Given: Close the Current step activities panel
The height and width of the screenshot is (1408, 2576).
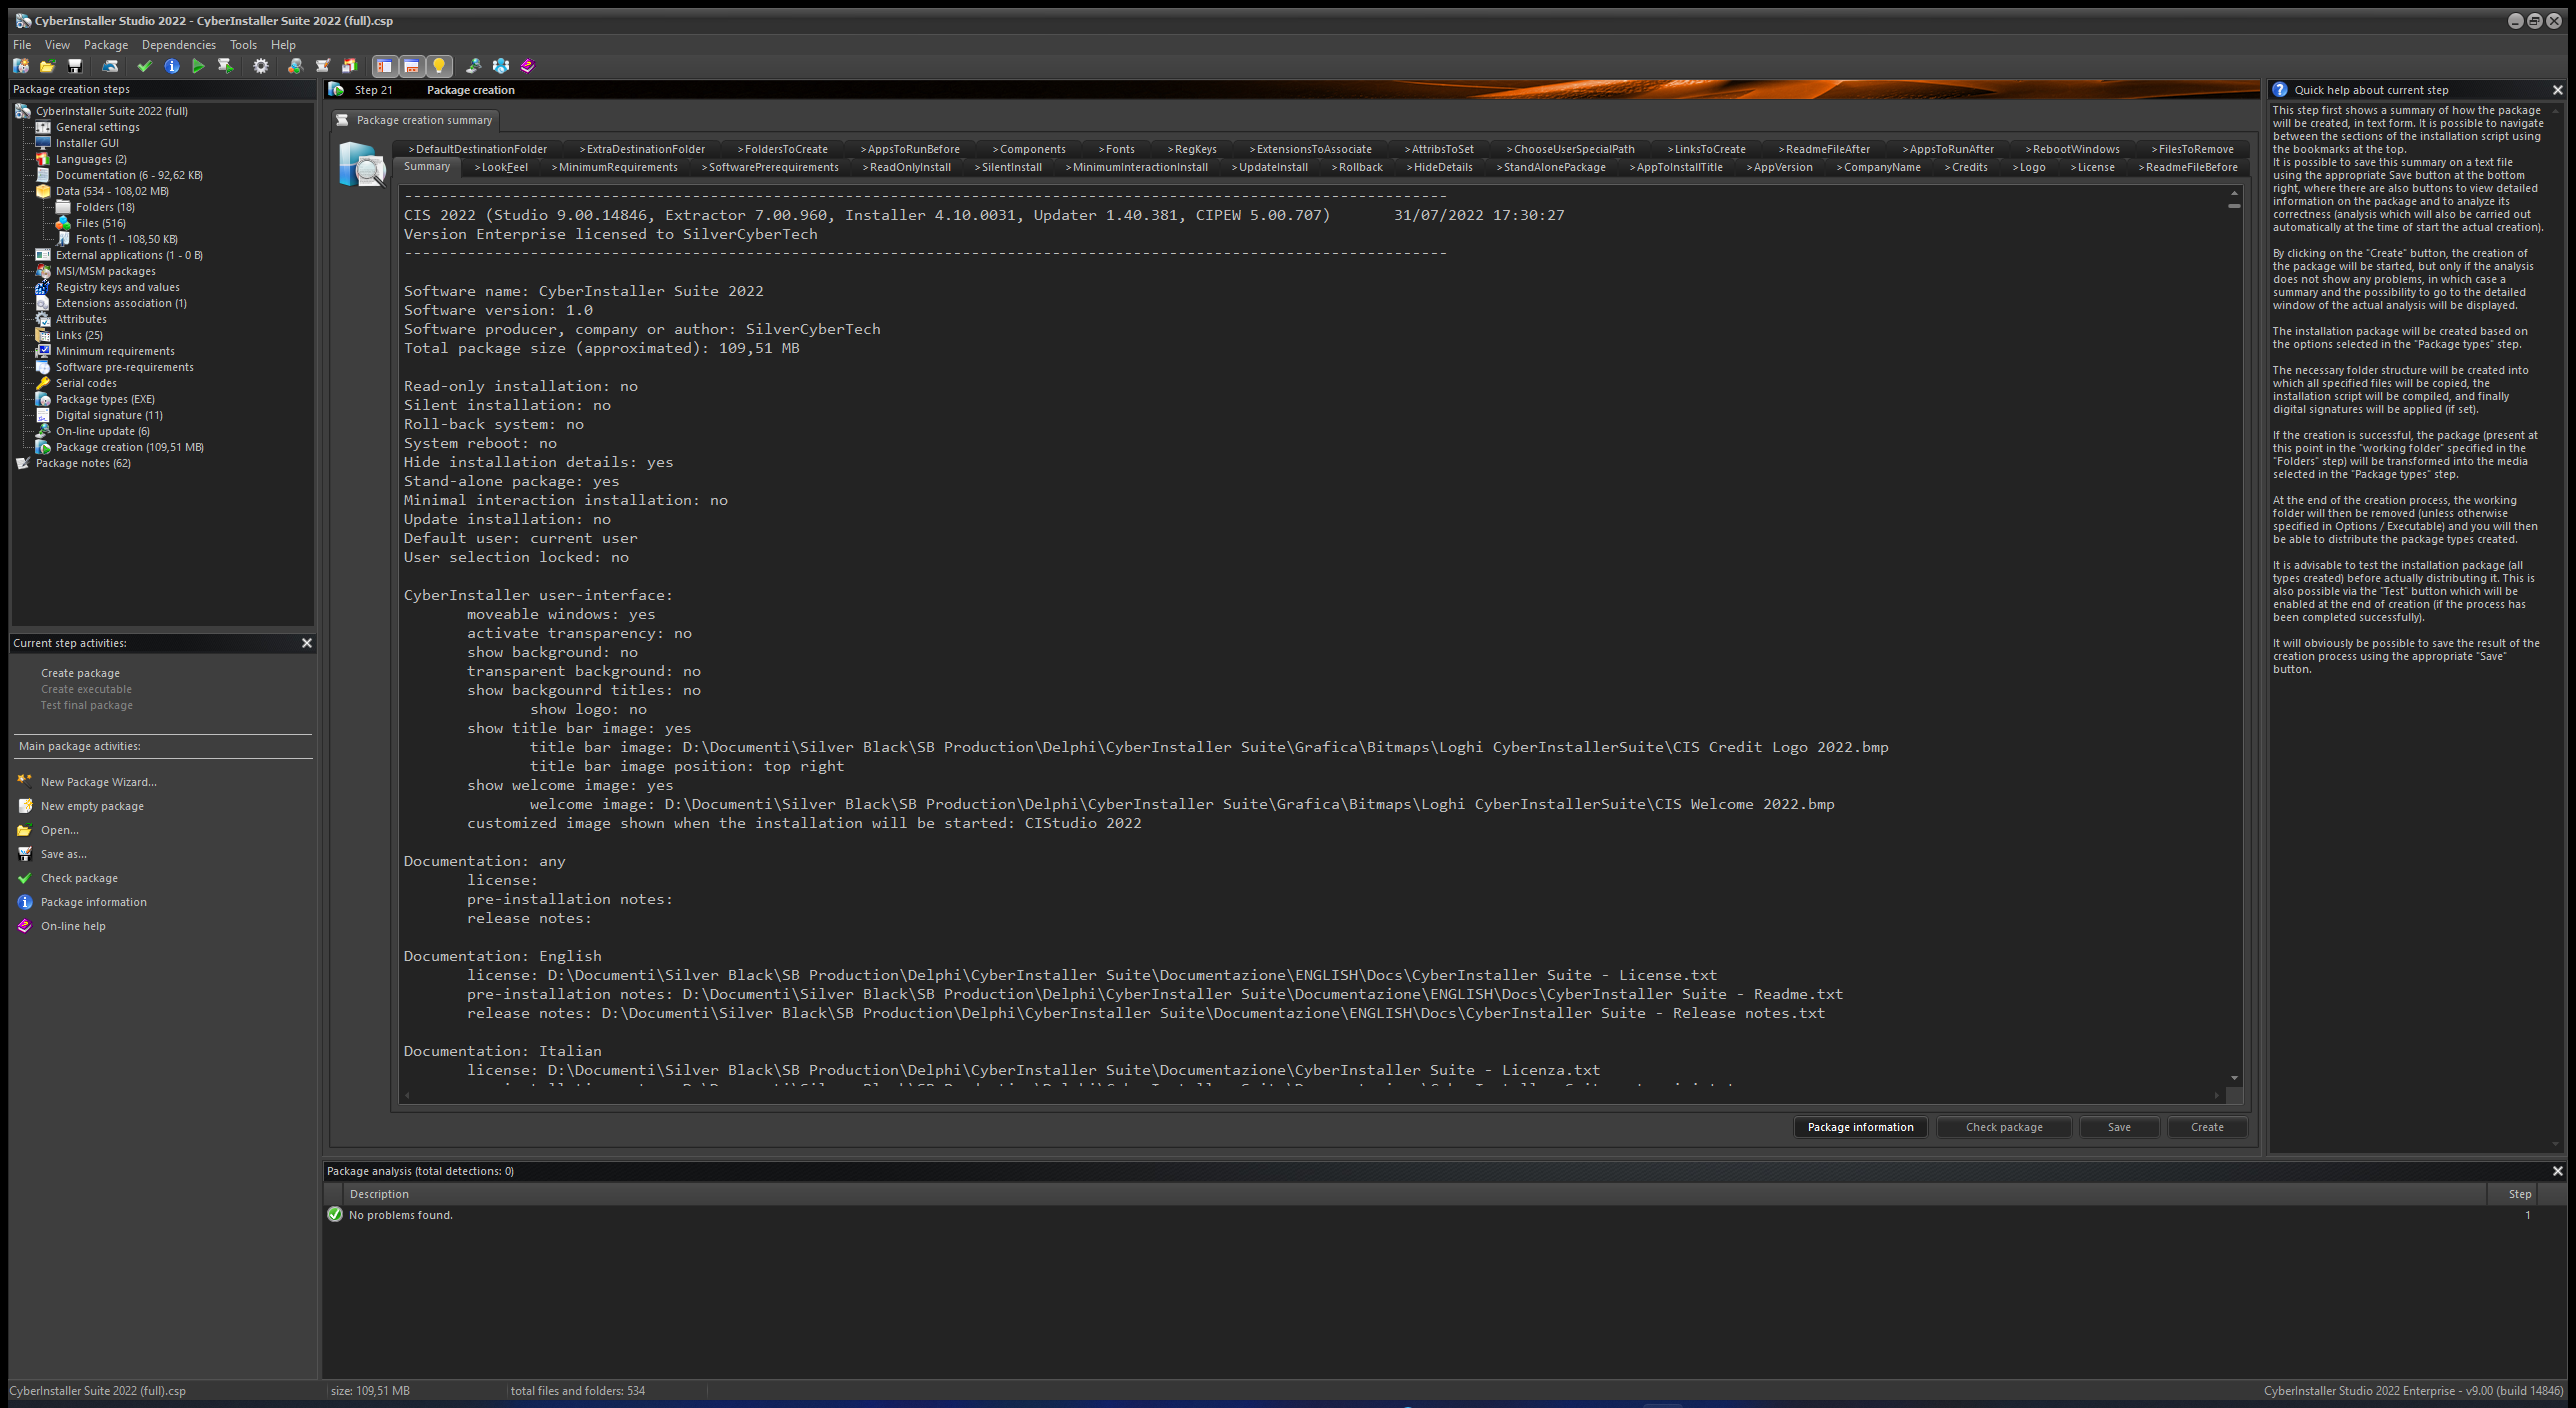Looking at the screenshot, I should (x=307, y=643).
